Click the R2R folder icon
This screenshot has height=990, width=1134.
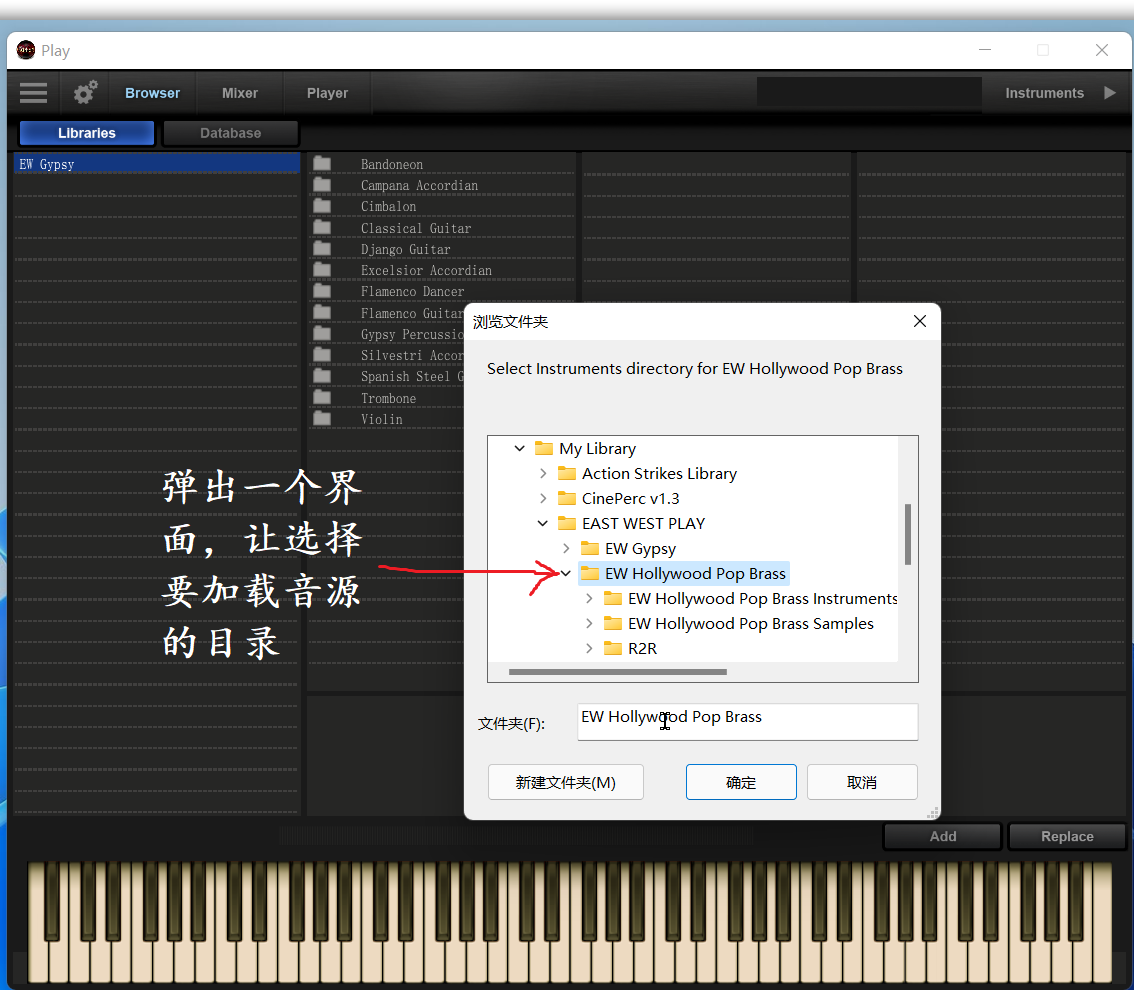[613, 648]
